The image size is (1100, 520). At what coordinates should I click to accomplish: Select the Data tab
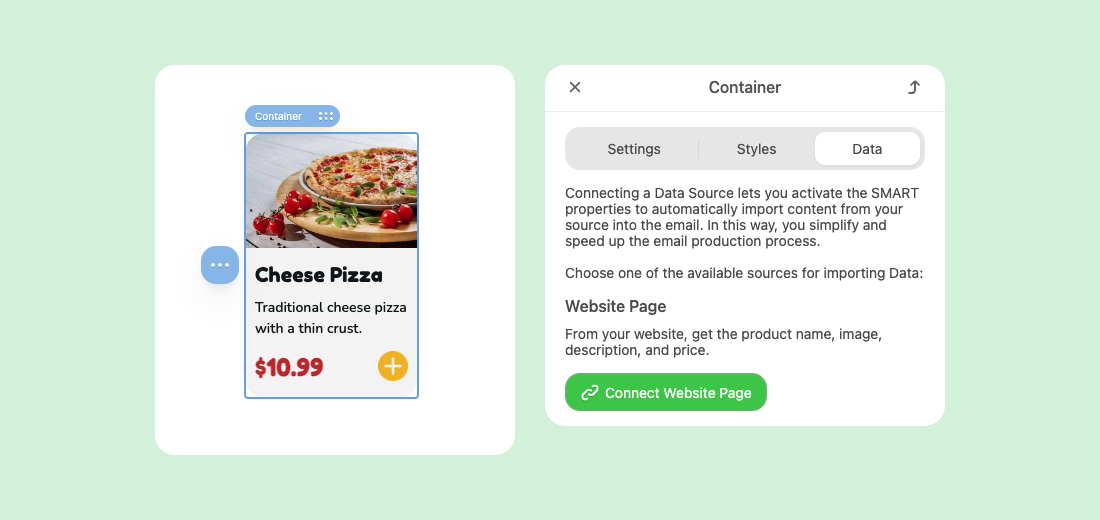(867, 149)
